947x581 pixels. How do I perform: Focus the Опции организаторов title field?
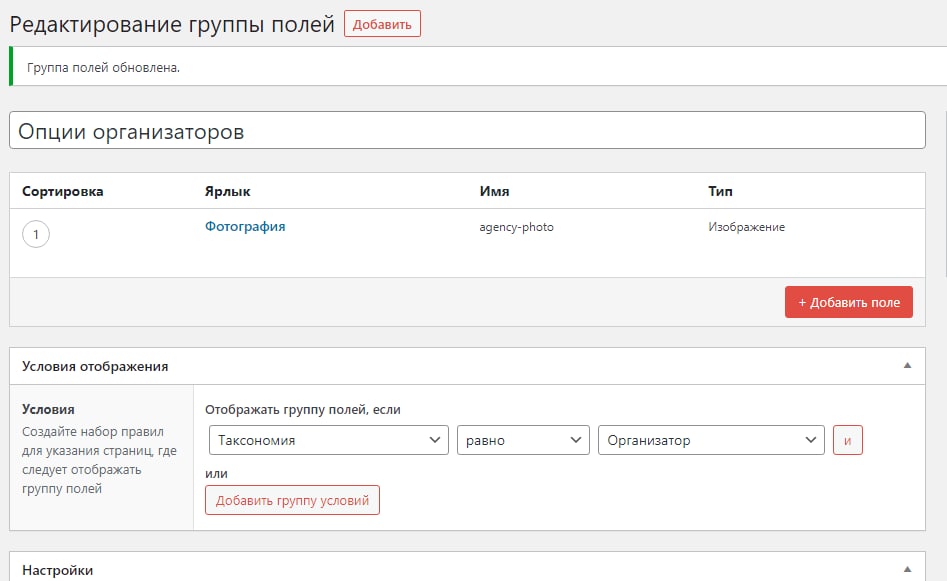coord(467,131)
